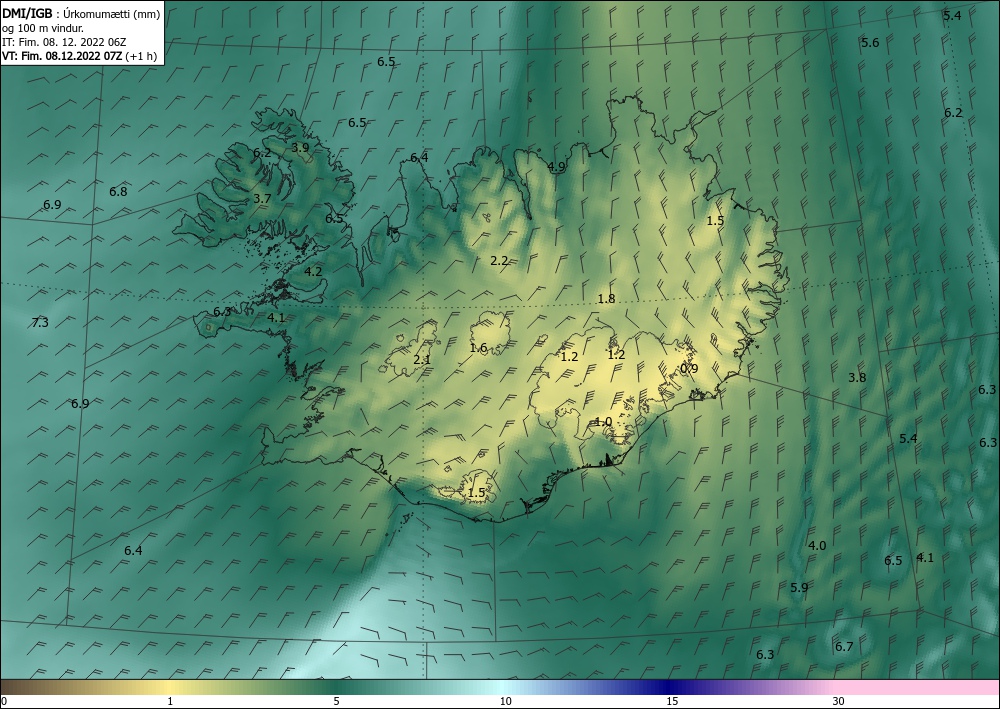Click the 1.8 value label
The width and height of the screenshot is (1000, 709).
click(x=606, y=299)
